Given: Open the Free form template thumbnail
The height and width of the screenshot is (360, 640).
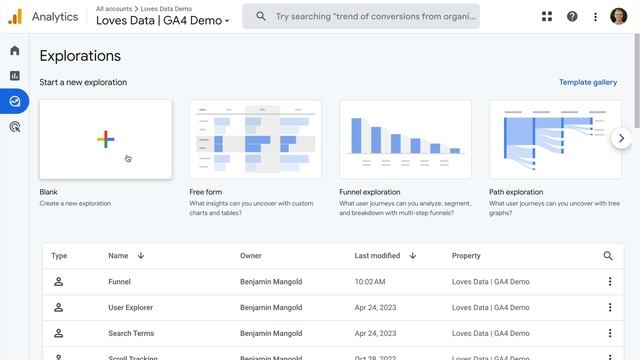Looking at the screenshot, I should (255, 139).
